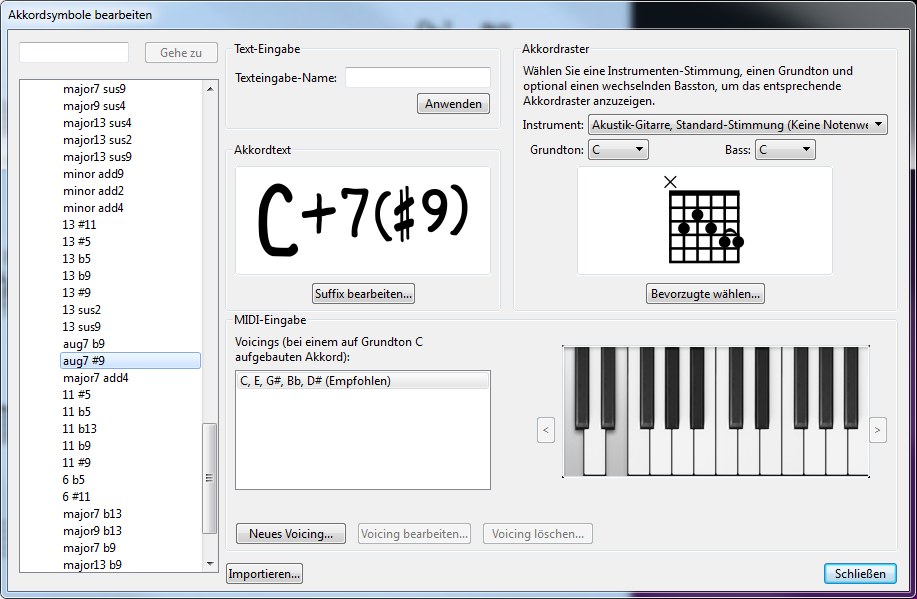Select highlighted 'aug7 #9' entry

130,360
